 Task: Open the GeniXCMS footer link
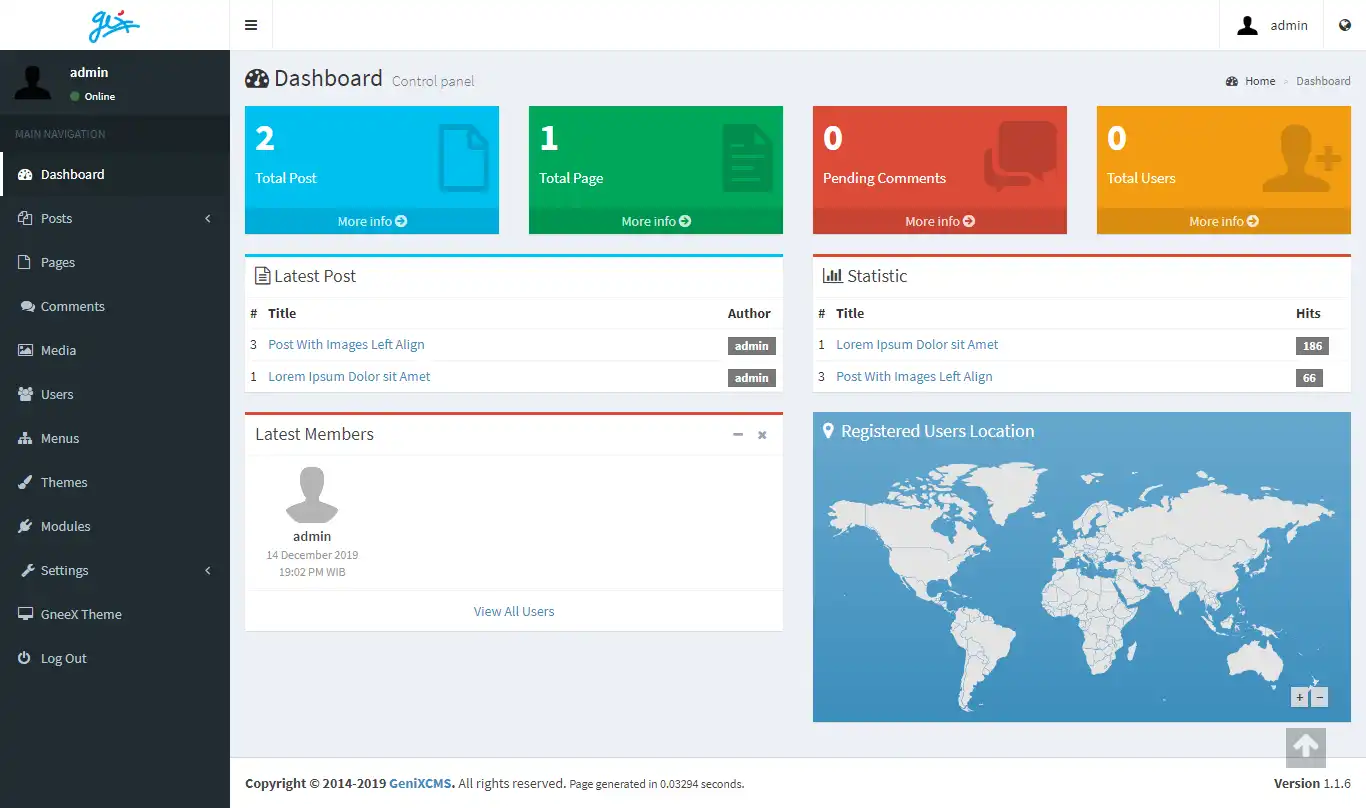[x=422, y=784]
